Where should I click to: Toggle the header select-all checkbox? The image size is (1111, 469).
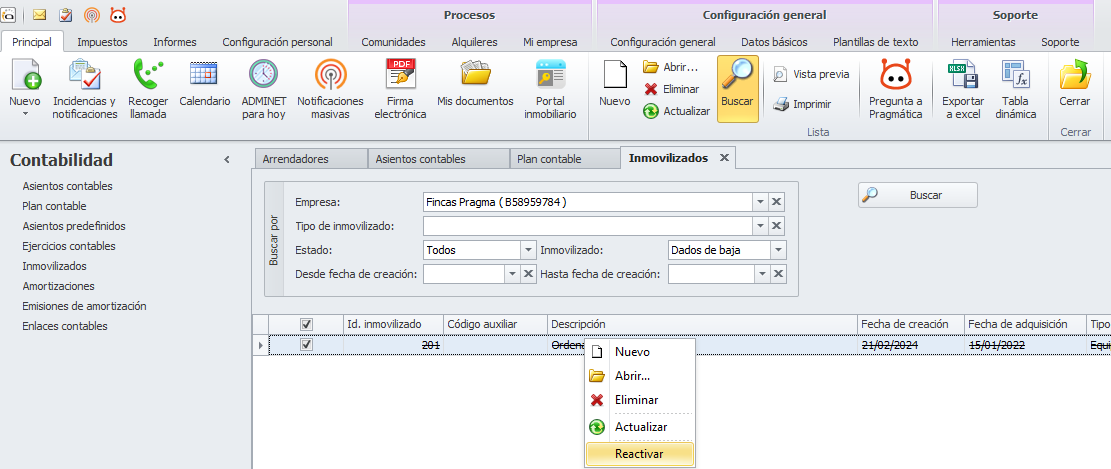[x=307, y=324]
